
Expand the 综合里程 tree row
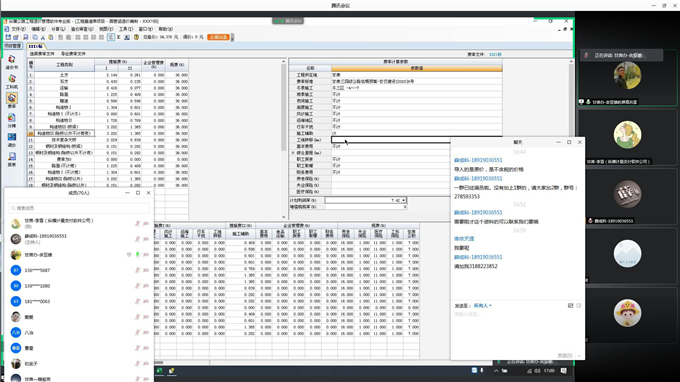(293, 153)
